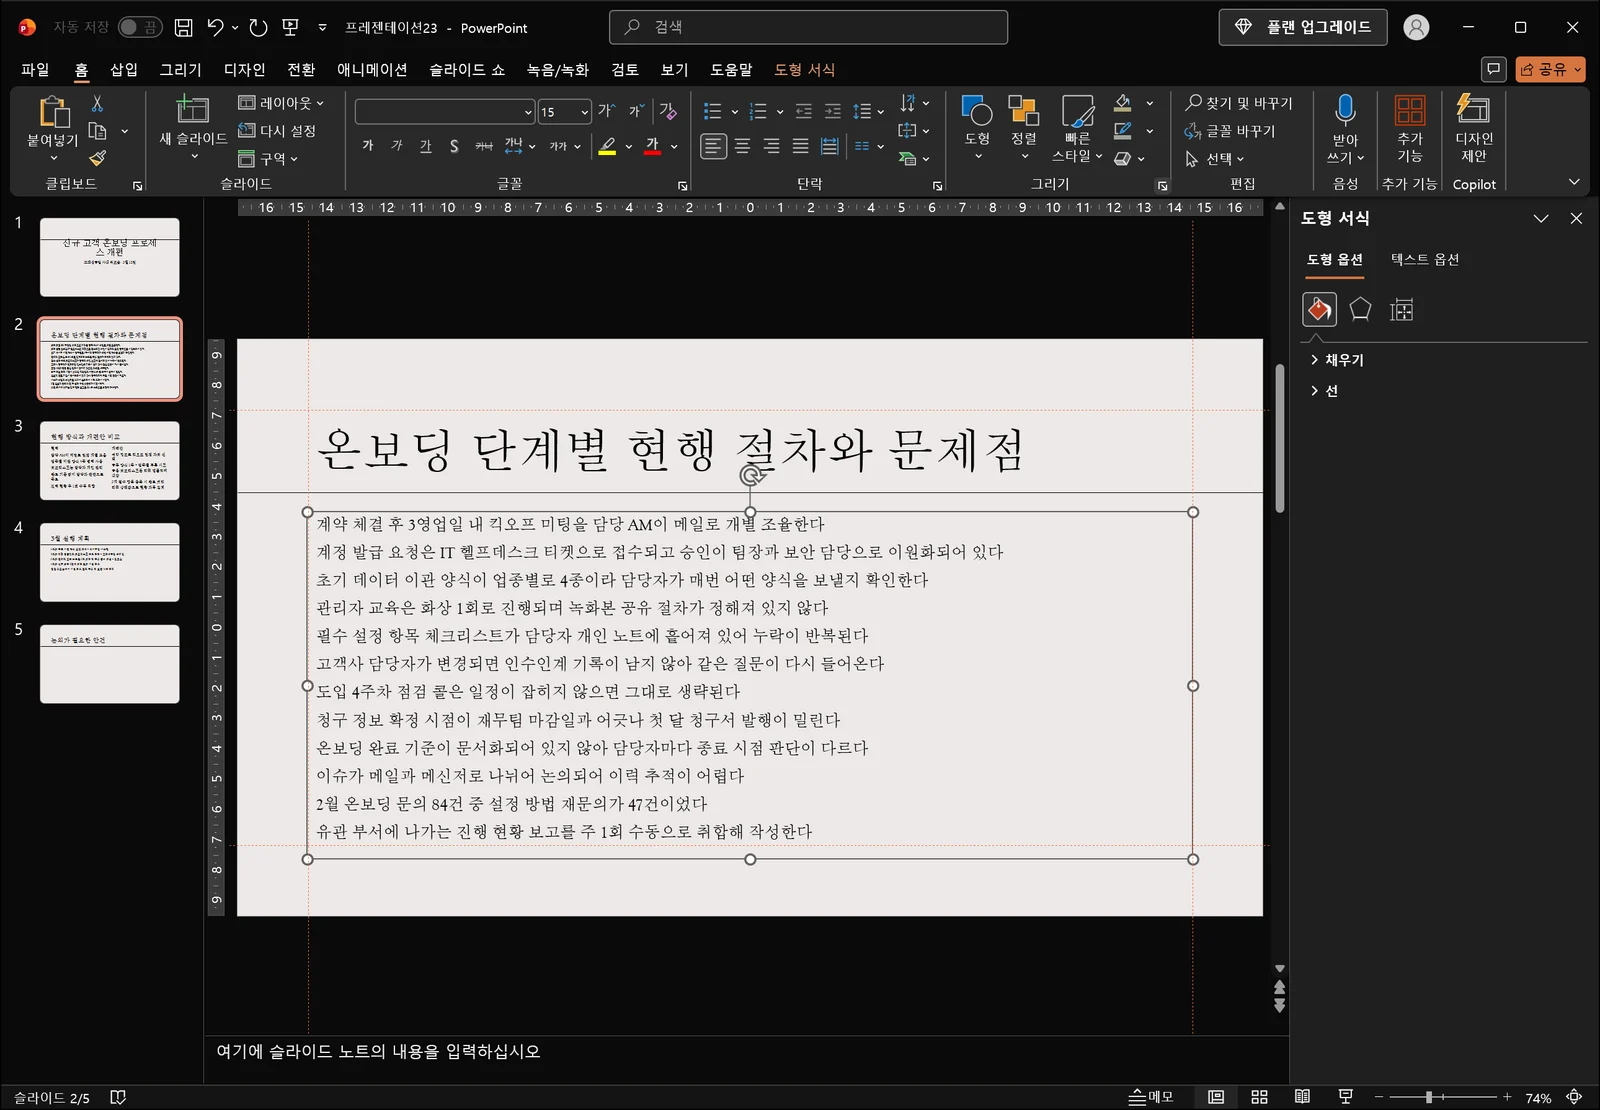The image size is (1600, 1110).
Task: Open 슬라이드 쇼 ribbon tab
Action: pos(467,69)
